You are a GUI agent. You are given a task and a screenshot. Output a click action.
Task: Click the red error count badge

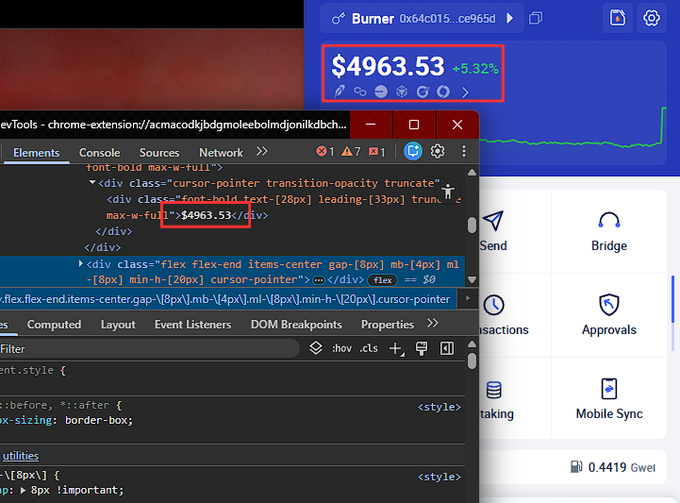(x=325, y=151)
